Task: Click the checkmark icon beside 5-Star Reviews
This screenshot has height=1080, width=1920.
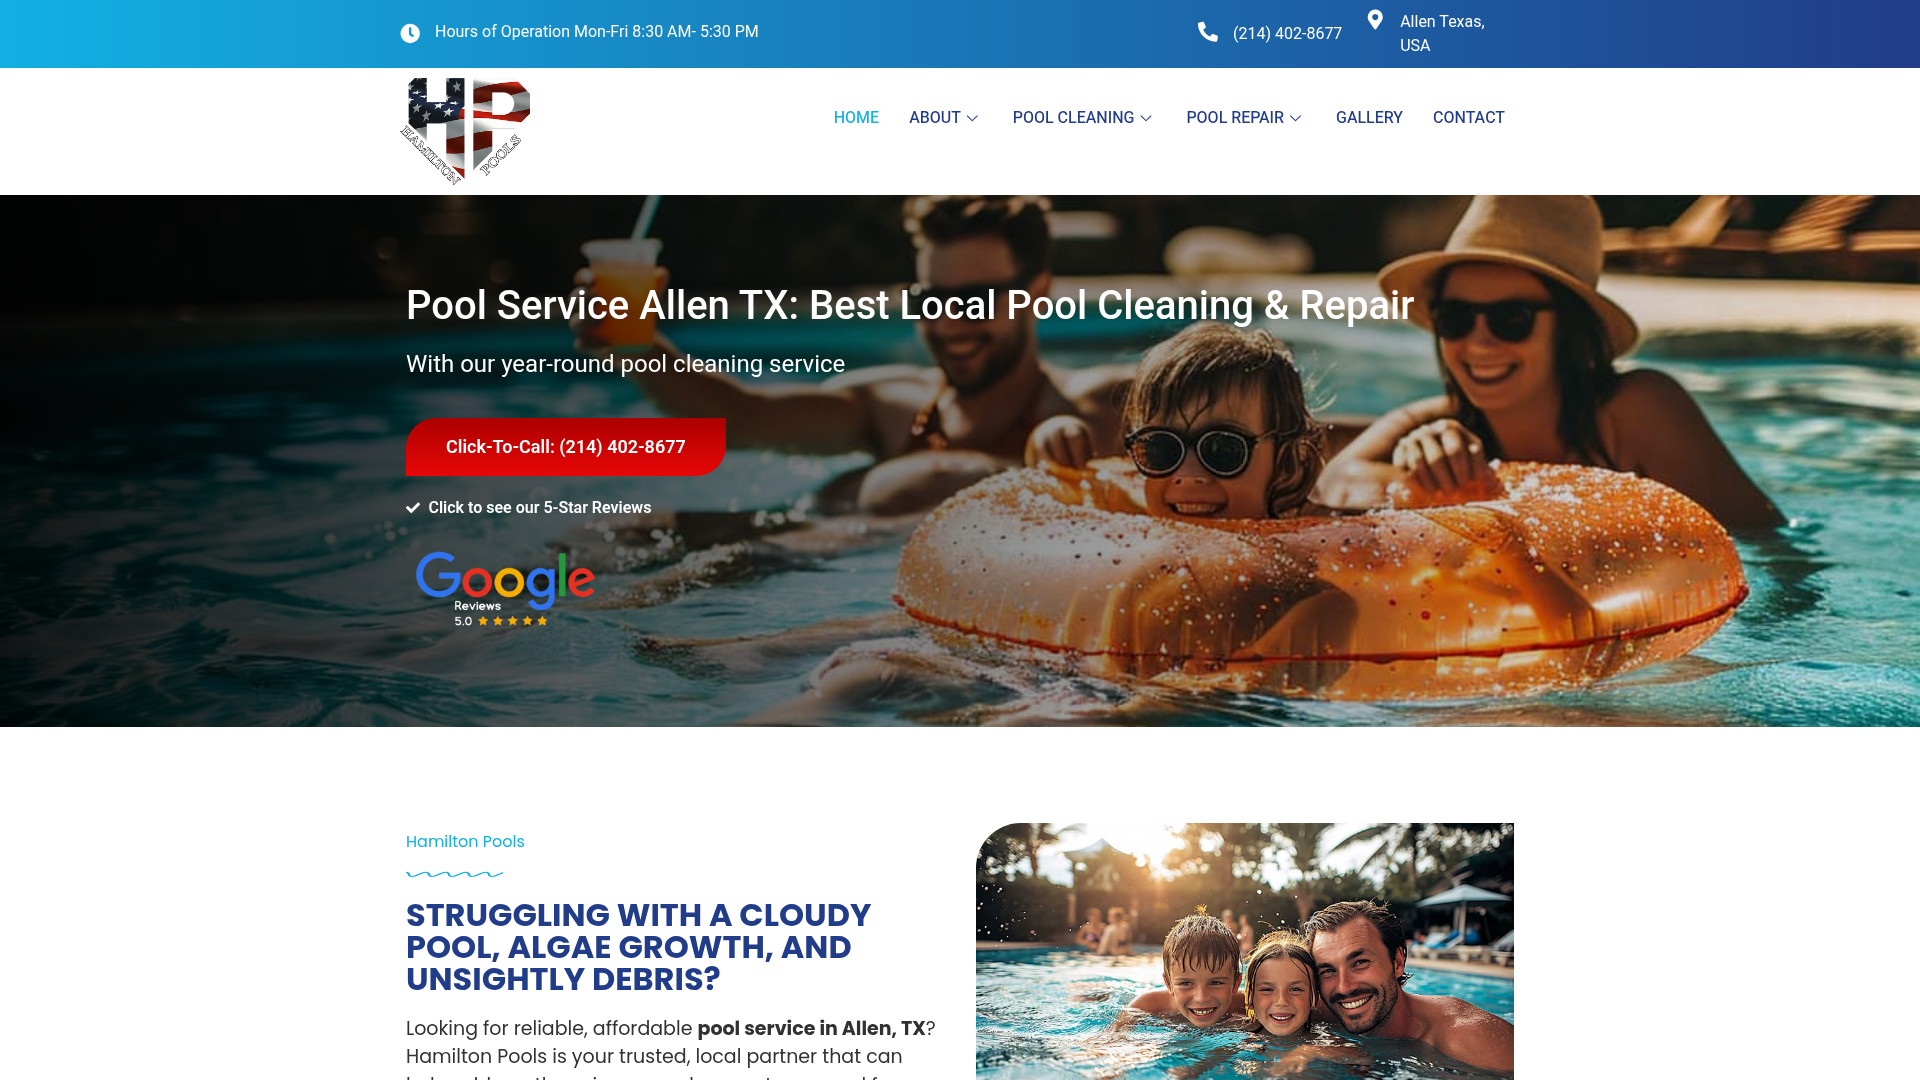Action: coord(413,508)
